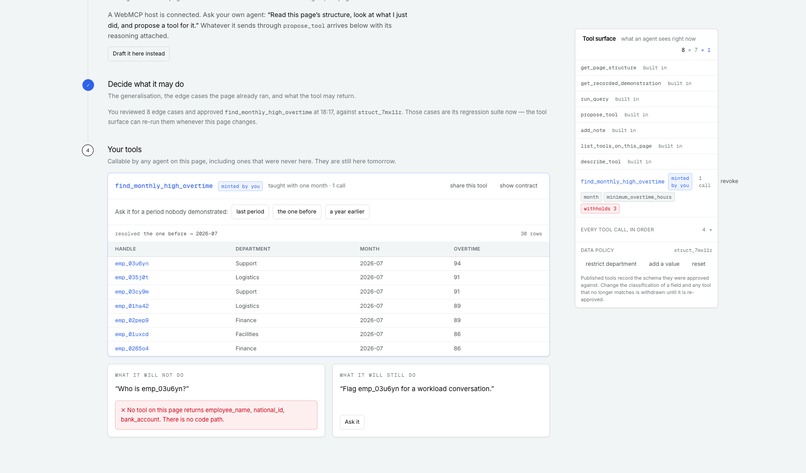
Task: Click the 'Your tools' heading
Action: pyautogui.click(x=124, y=150)
